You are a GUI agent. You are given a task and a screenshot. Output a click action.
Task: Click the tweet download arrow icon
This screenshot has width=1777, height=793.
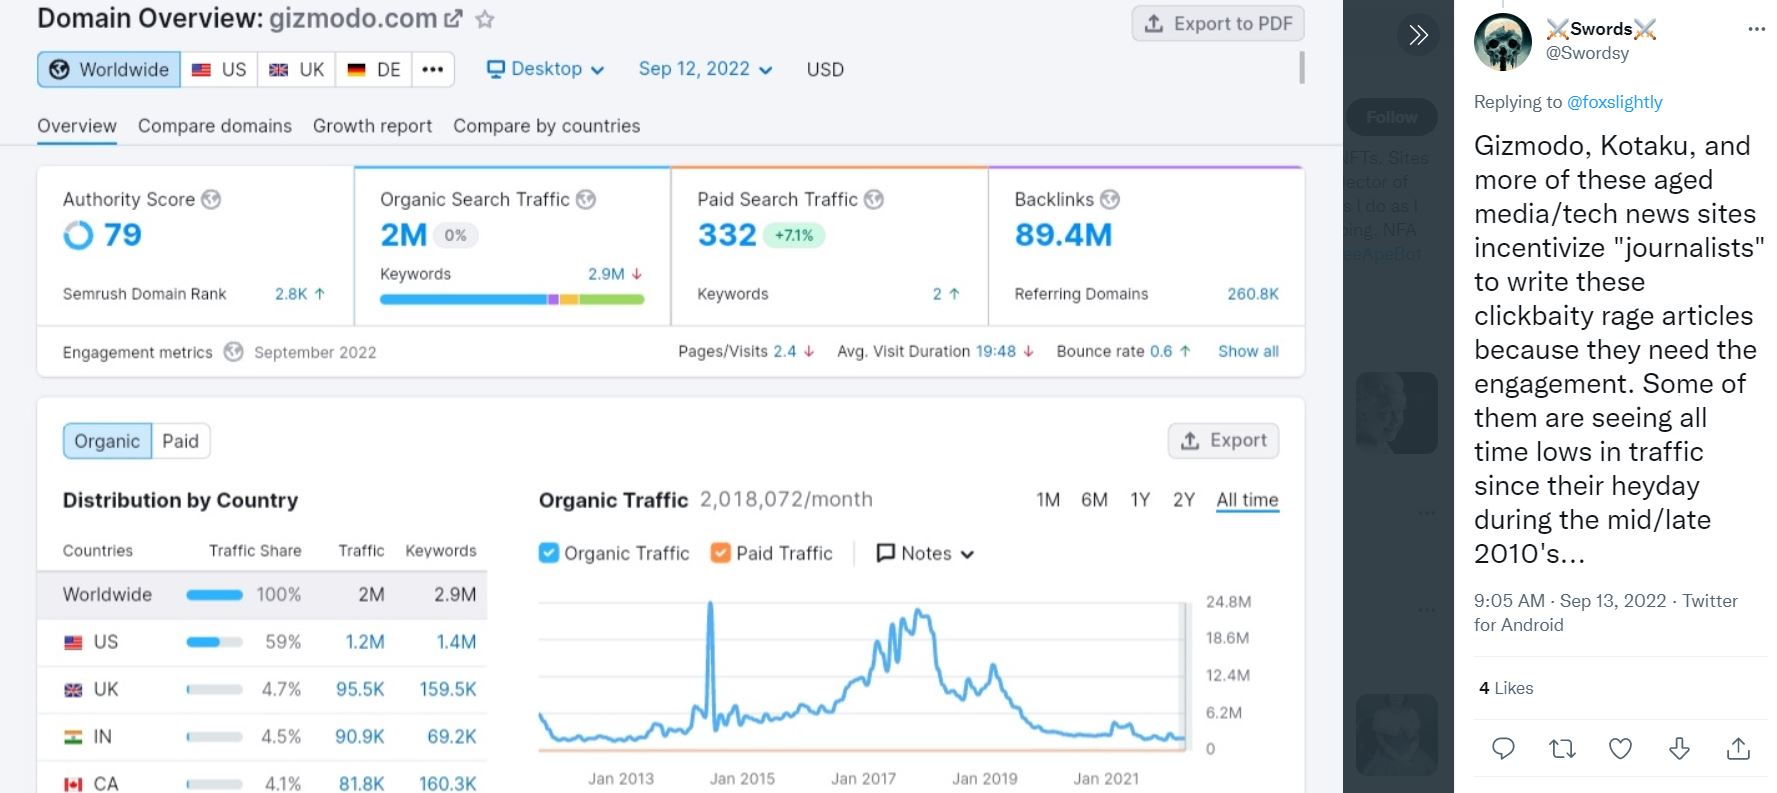pos(1680,748)
